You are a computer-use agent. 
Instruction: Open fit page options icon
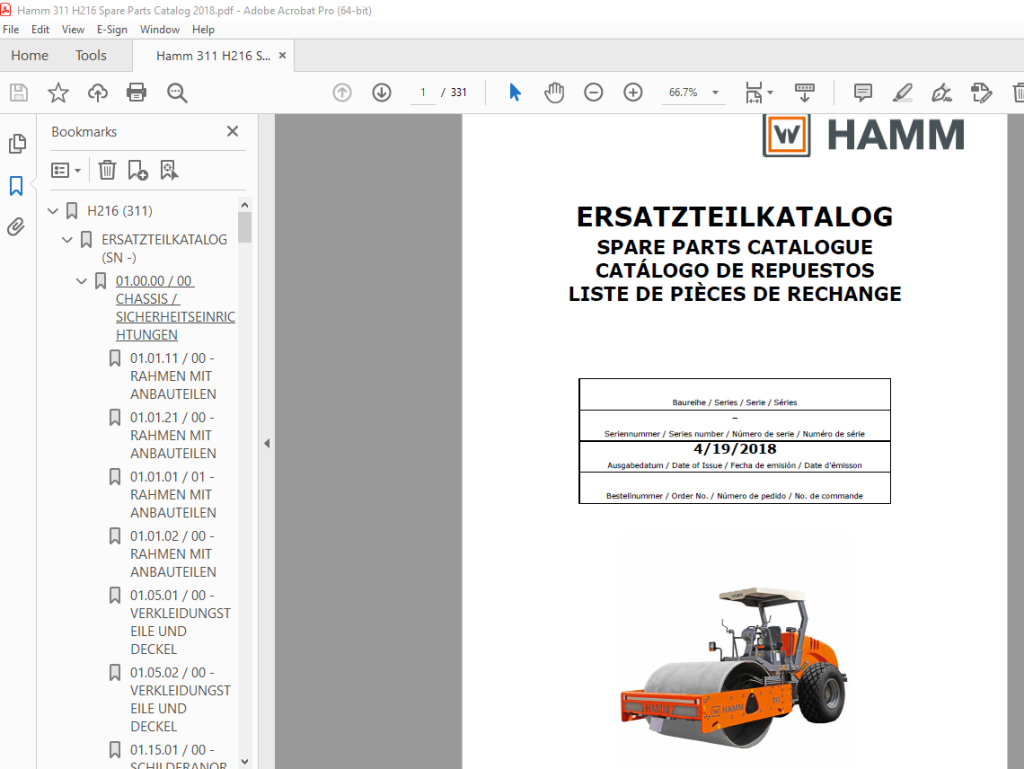pos(754,93)
